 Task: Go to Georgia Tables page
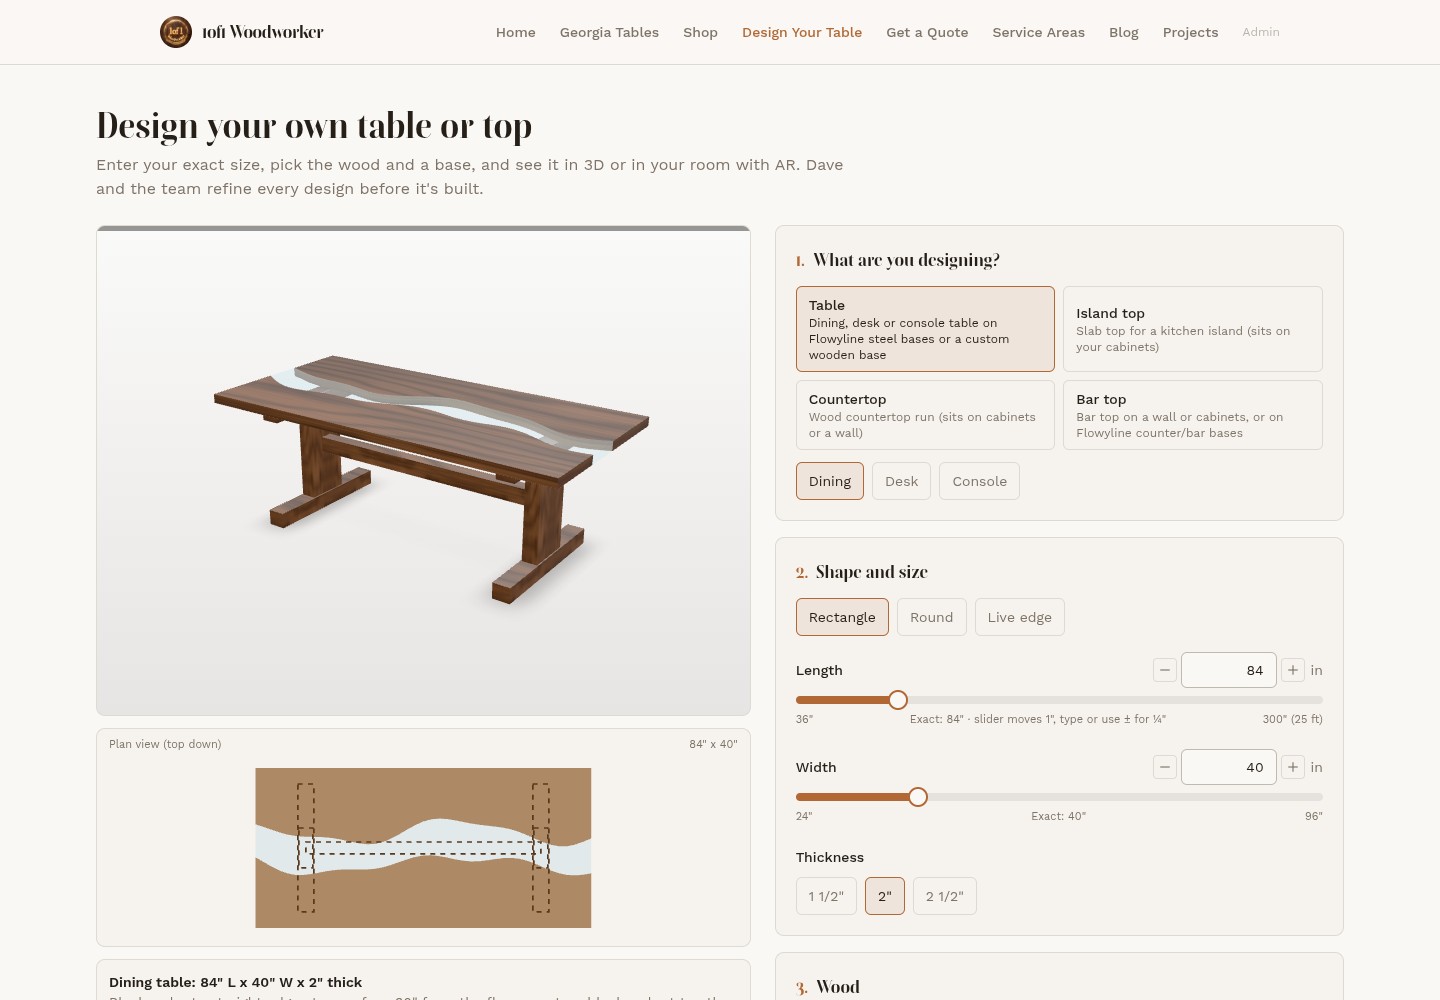(x=609, y=32)
